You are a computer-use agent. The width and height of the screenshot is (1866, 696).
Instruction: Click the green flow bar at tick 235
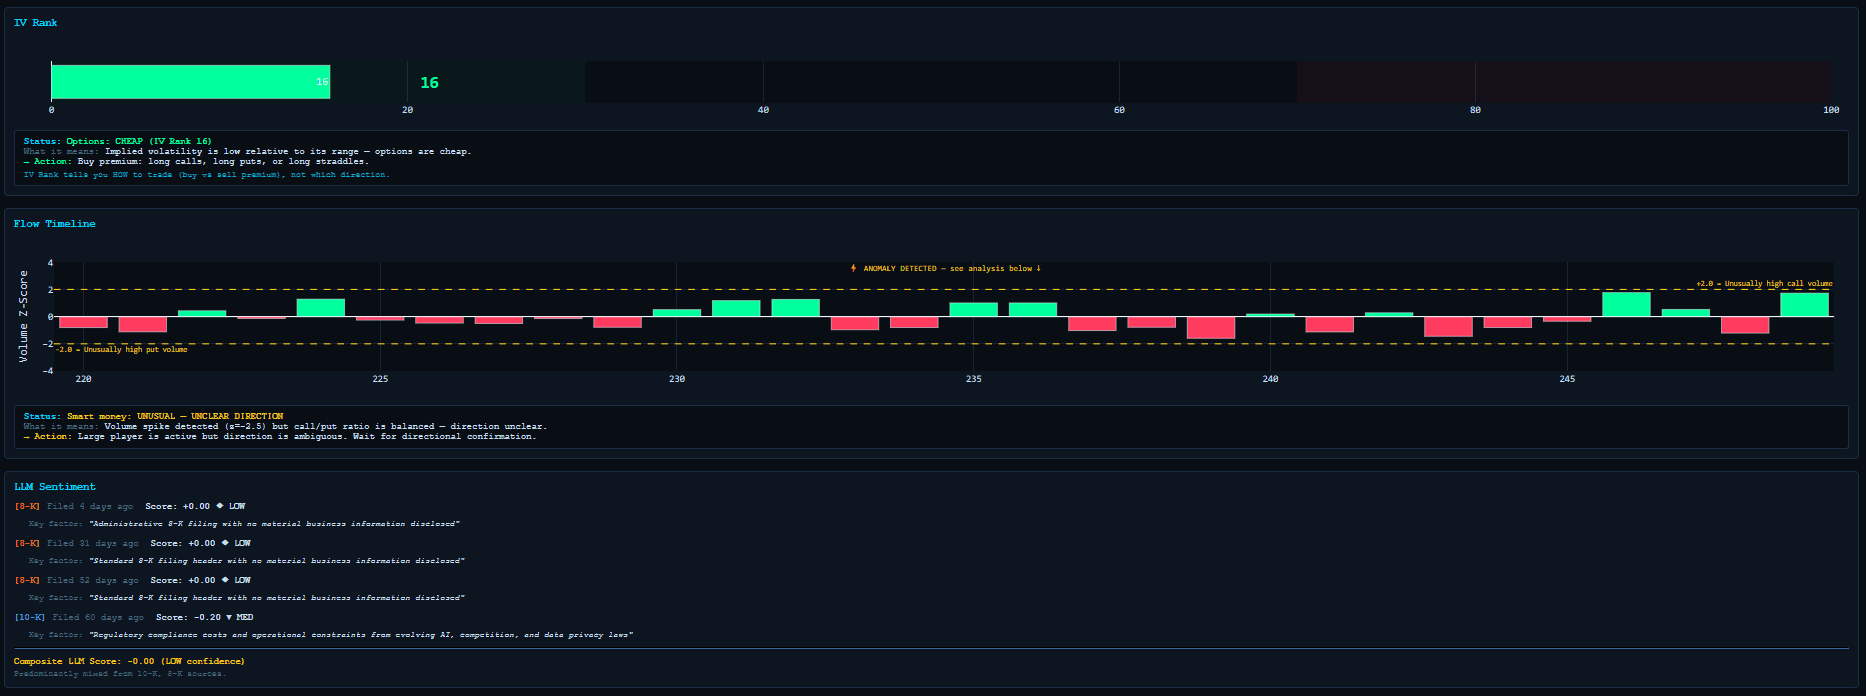[x=973, y=310]
